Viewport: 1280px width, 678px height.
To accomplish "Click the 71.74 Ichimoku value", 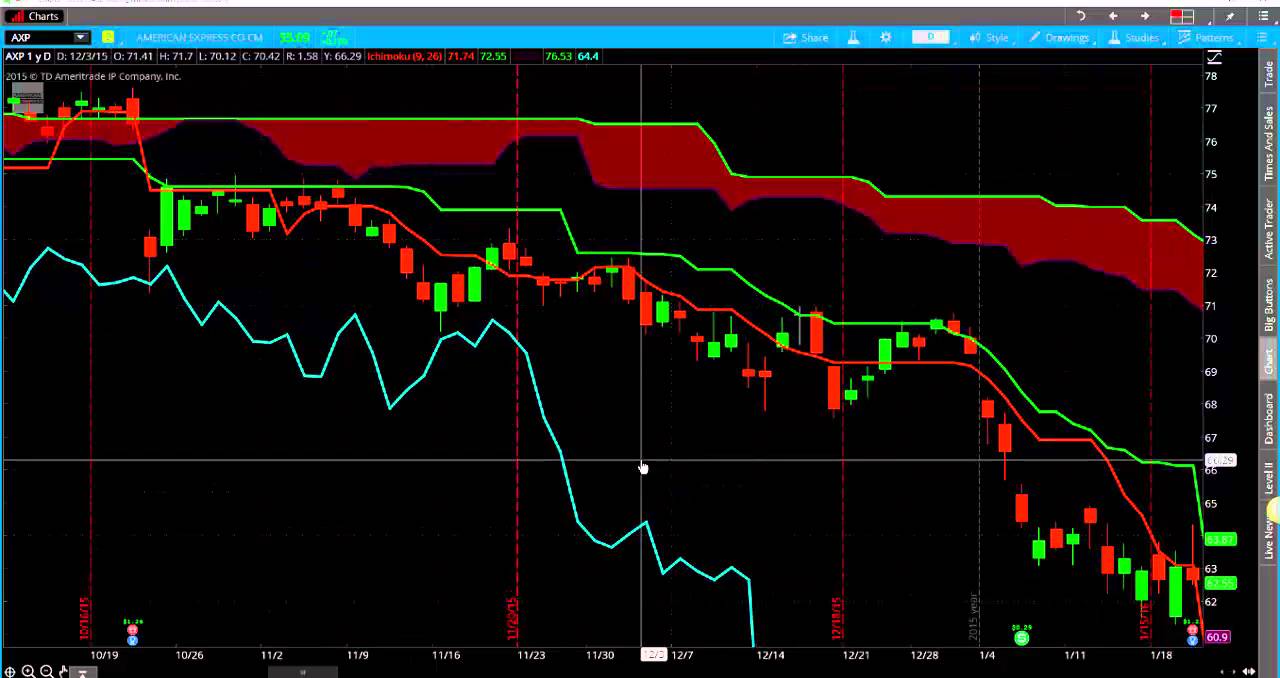I will [461, 57].
